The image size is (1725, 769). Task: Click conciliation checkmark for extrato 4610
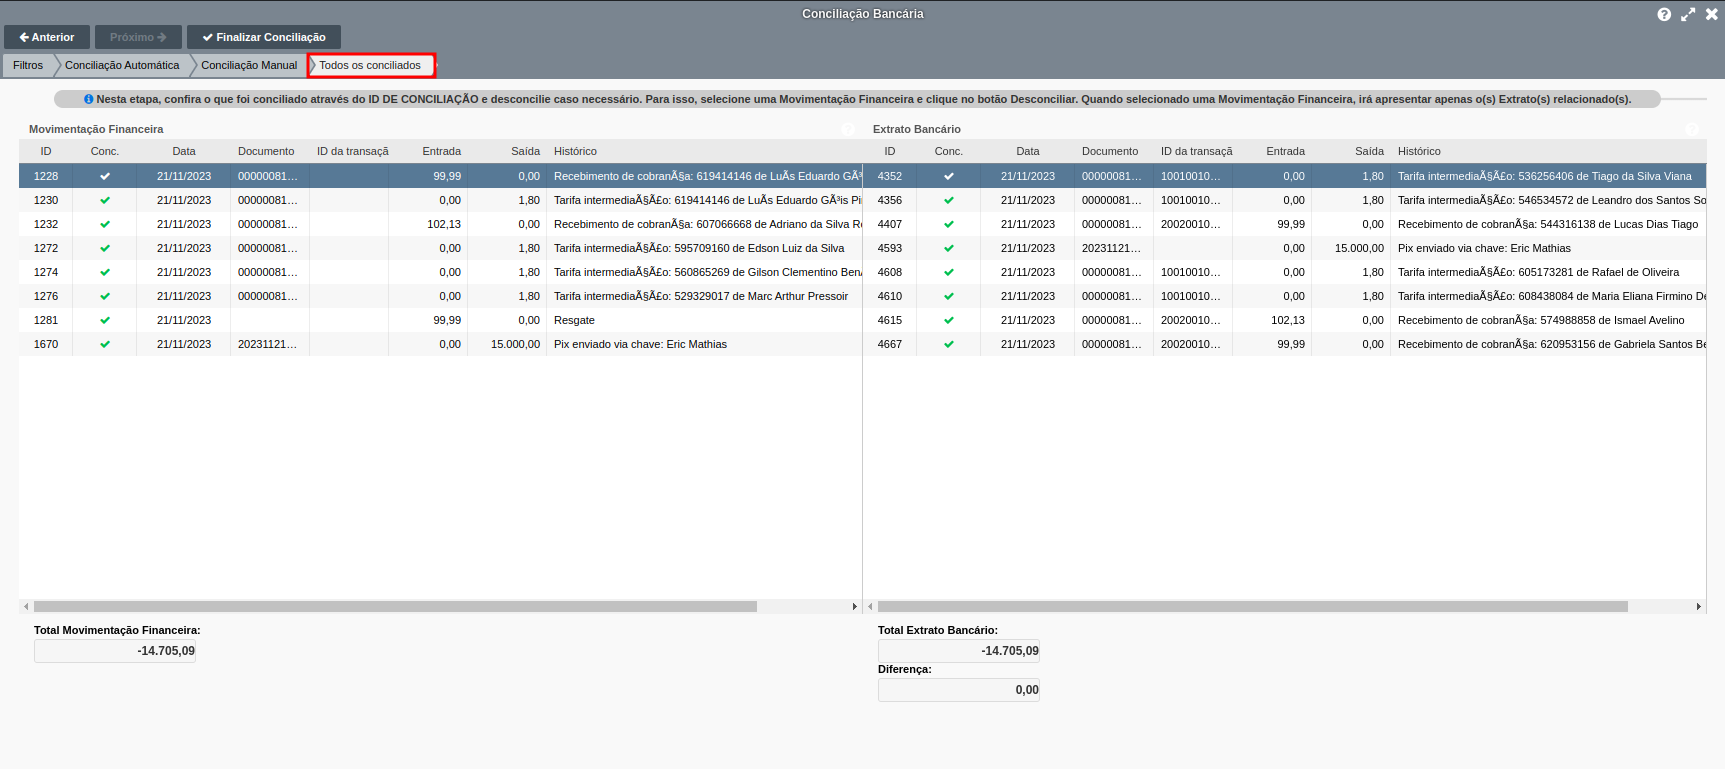point(949,296)
